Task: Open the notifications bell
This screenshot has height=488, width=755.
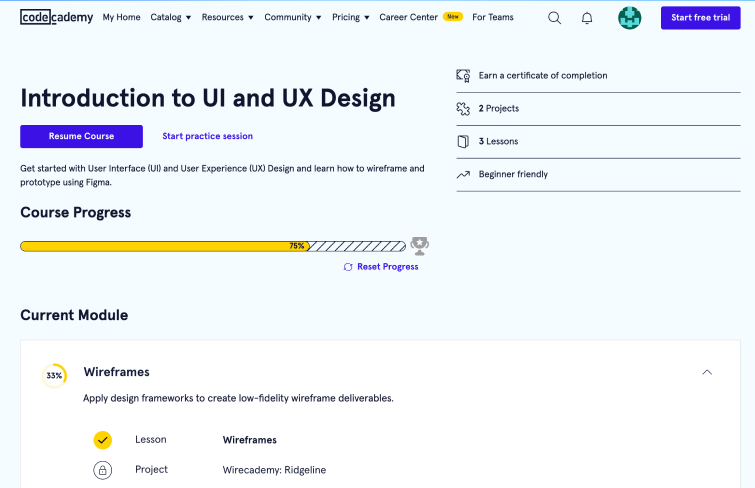Action: point(587,18)
